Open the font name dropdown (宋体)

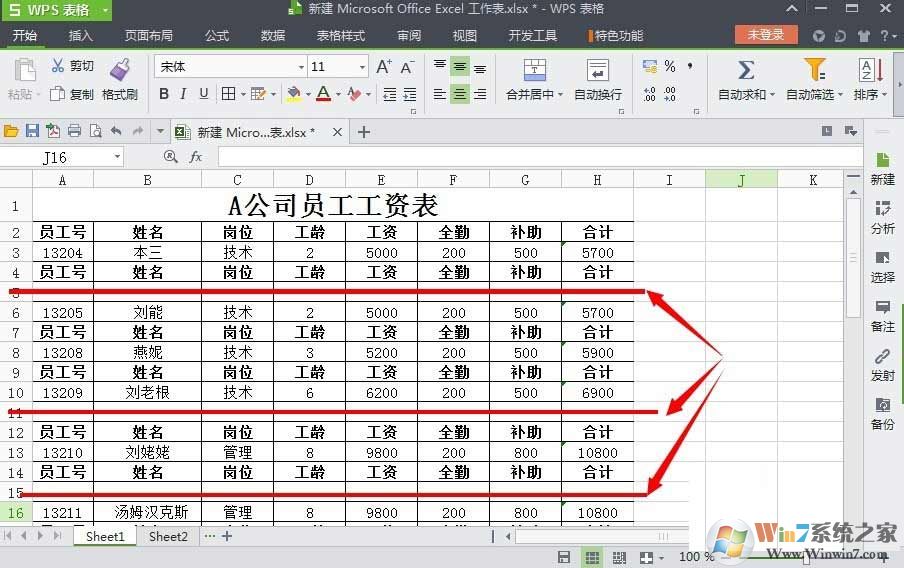[x=301, y=67]
